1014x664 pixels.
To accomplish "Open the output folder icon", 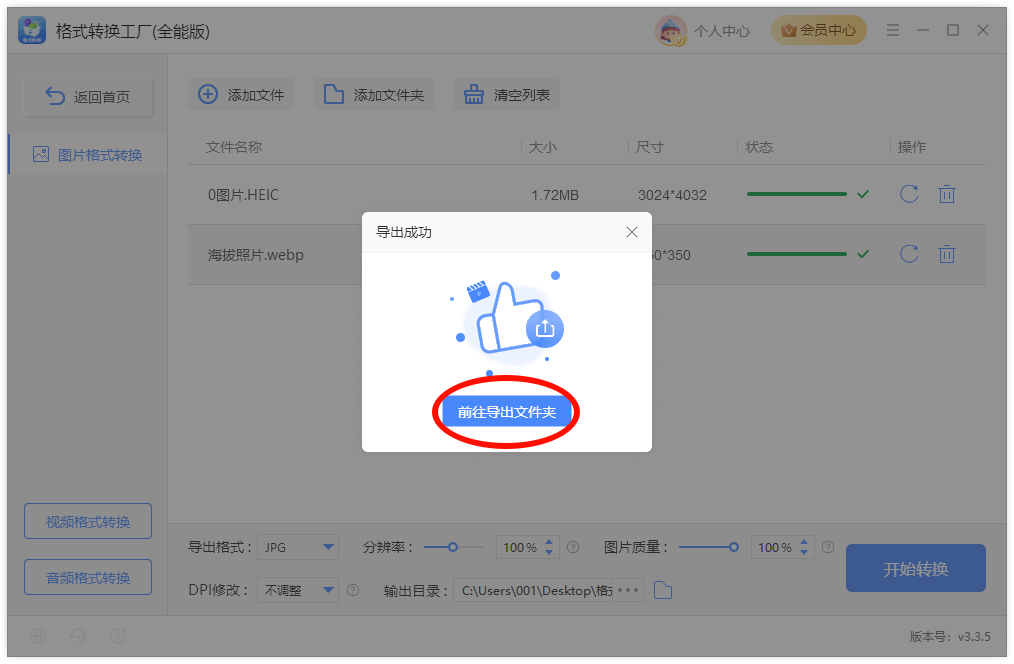I will pos(663,590).
